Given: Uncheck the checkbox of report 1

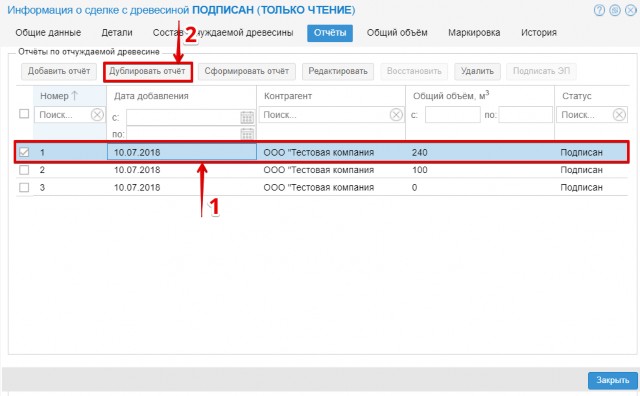Looking at the screenshot, I should 24,152.
